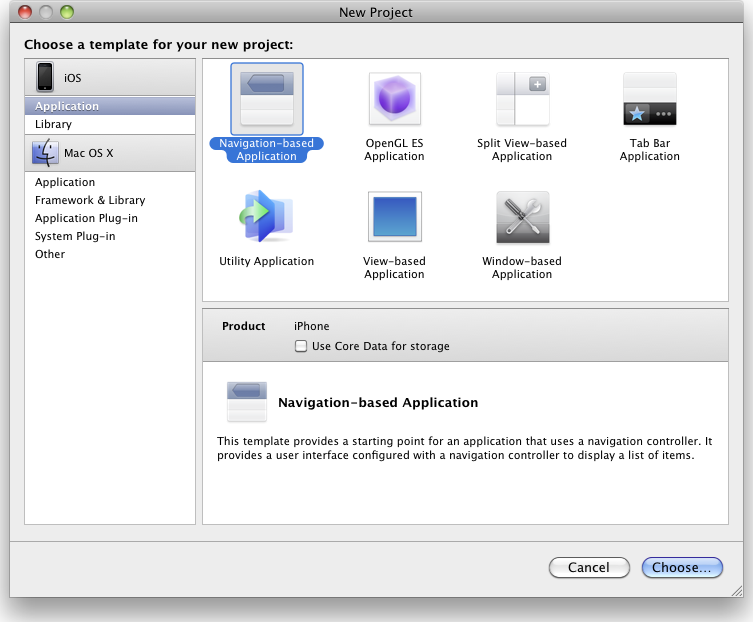Open Framework & Library category
753x622 pixels.
coord(110,200)
